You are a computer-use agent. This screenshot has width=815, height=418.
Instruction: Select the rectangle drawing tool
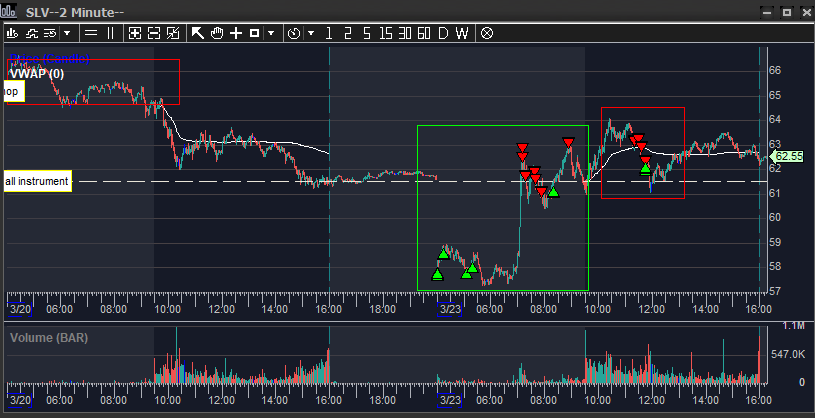[x=255, y=33]
